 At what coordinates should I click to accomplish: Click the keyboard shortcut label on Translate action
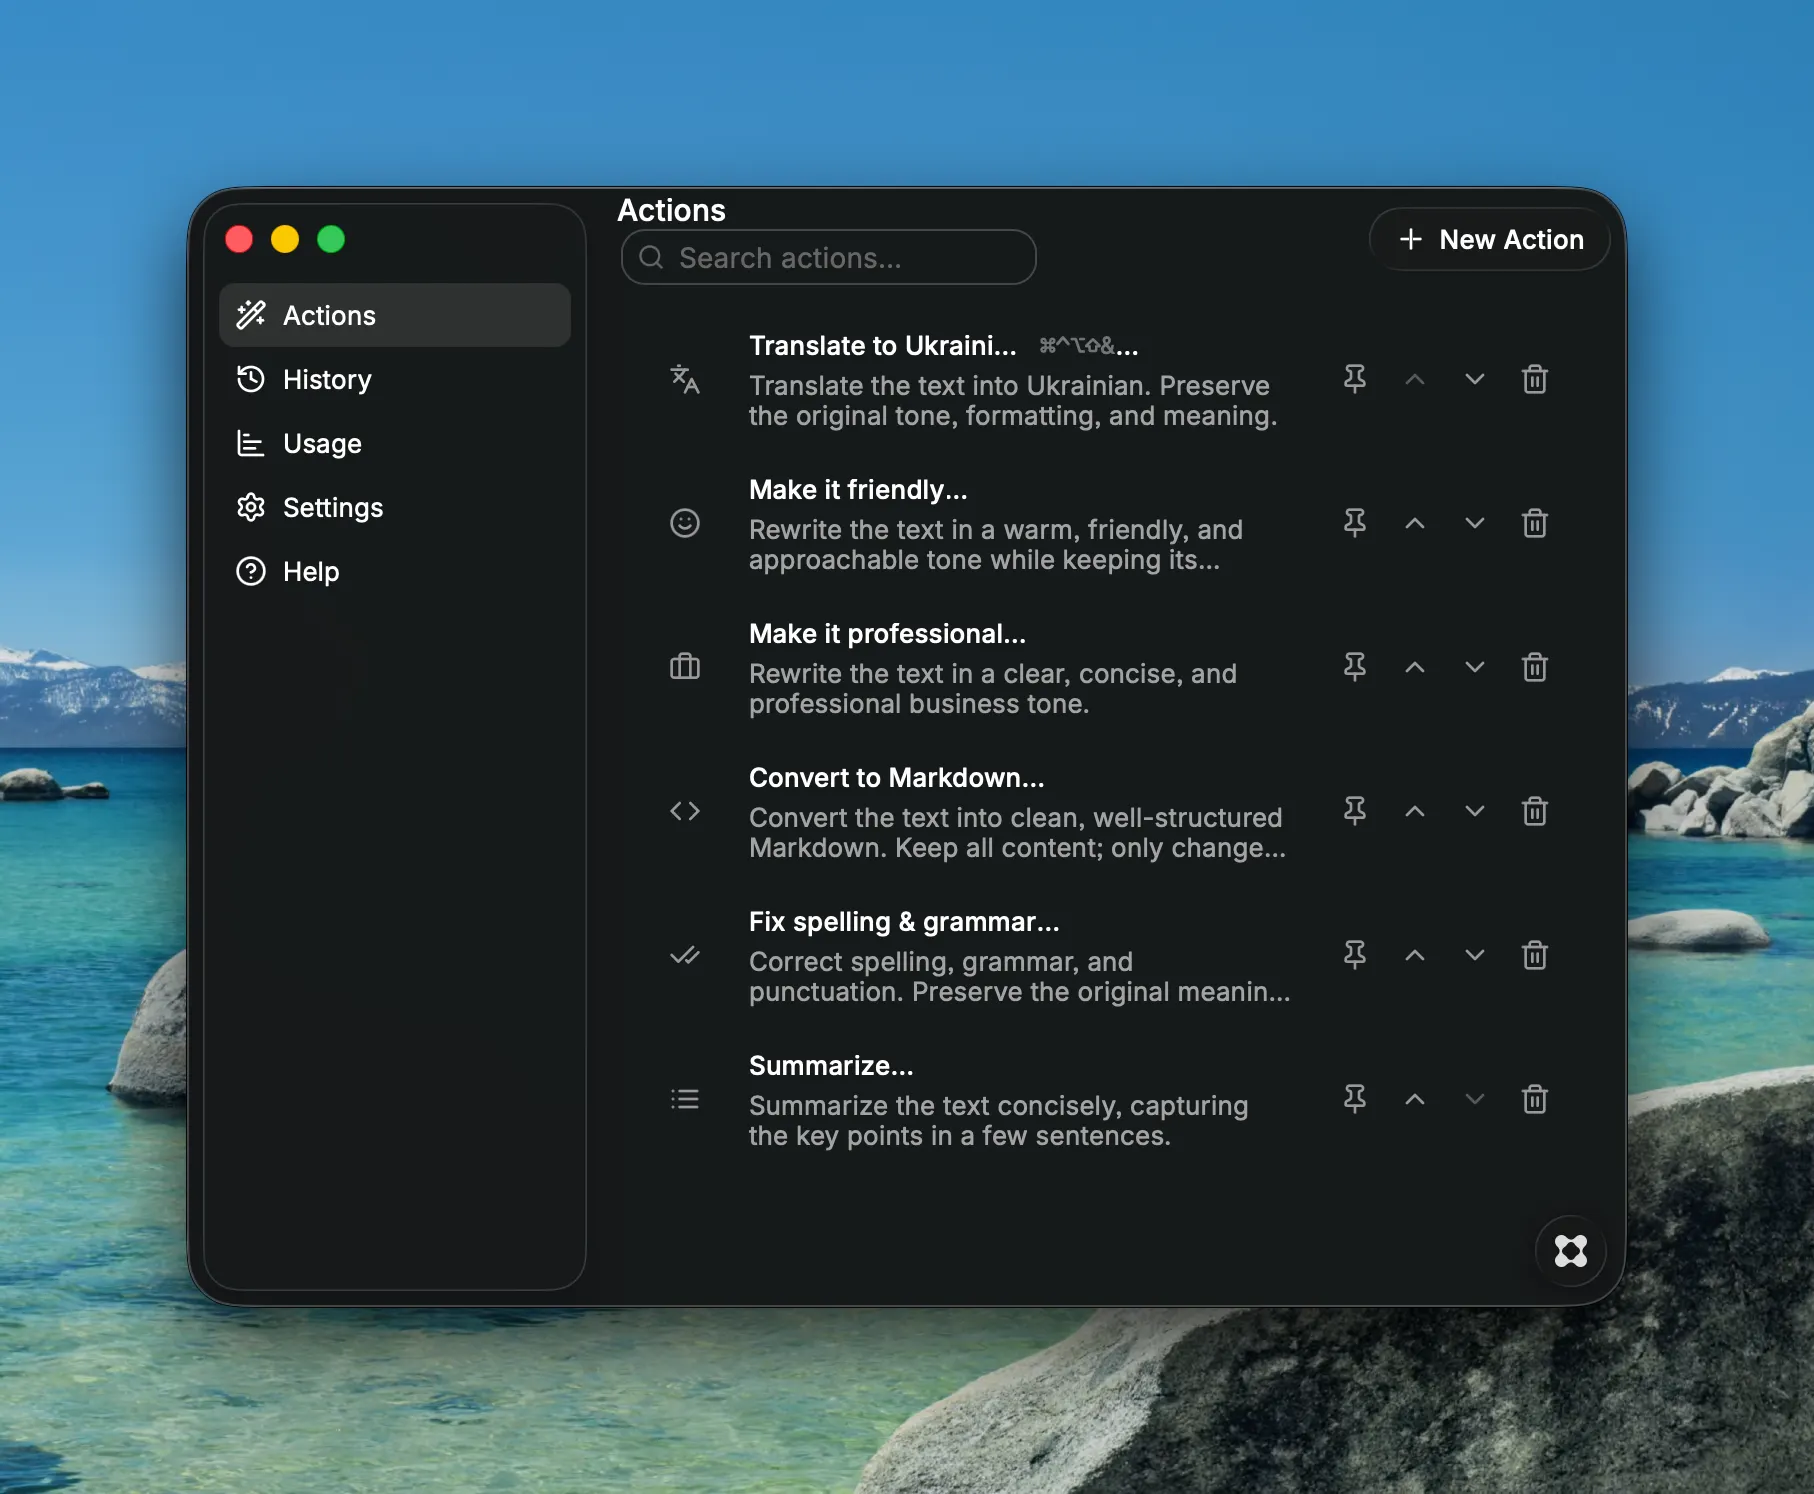(x=1088, y=346)
